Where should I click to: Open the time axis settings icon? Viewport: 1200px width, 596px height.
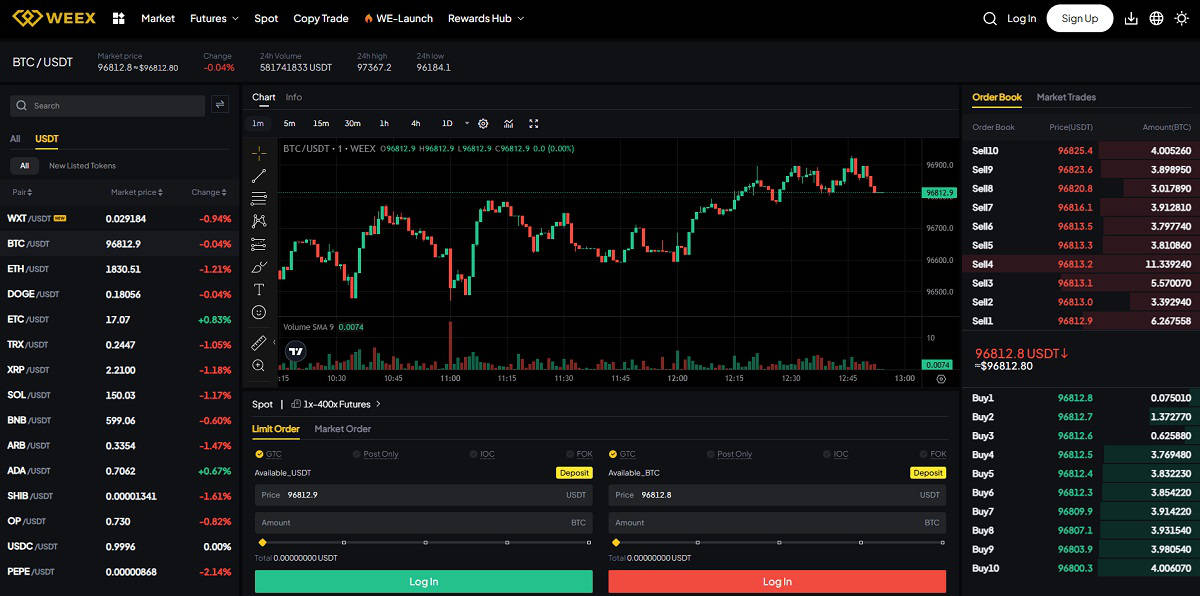tap(940, 379)
